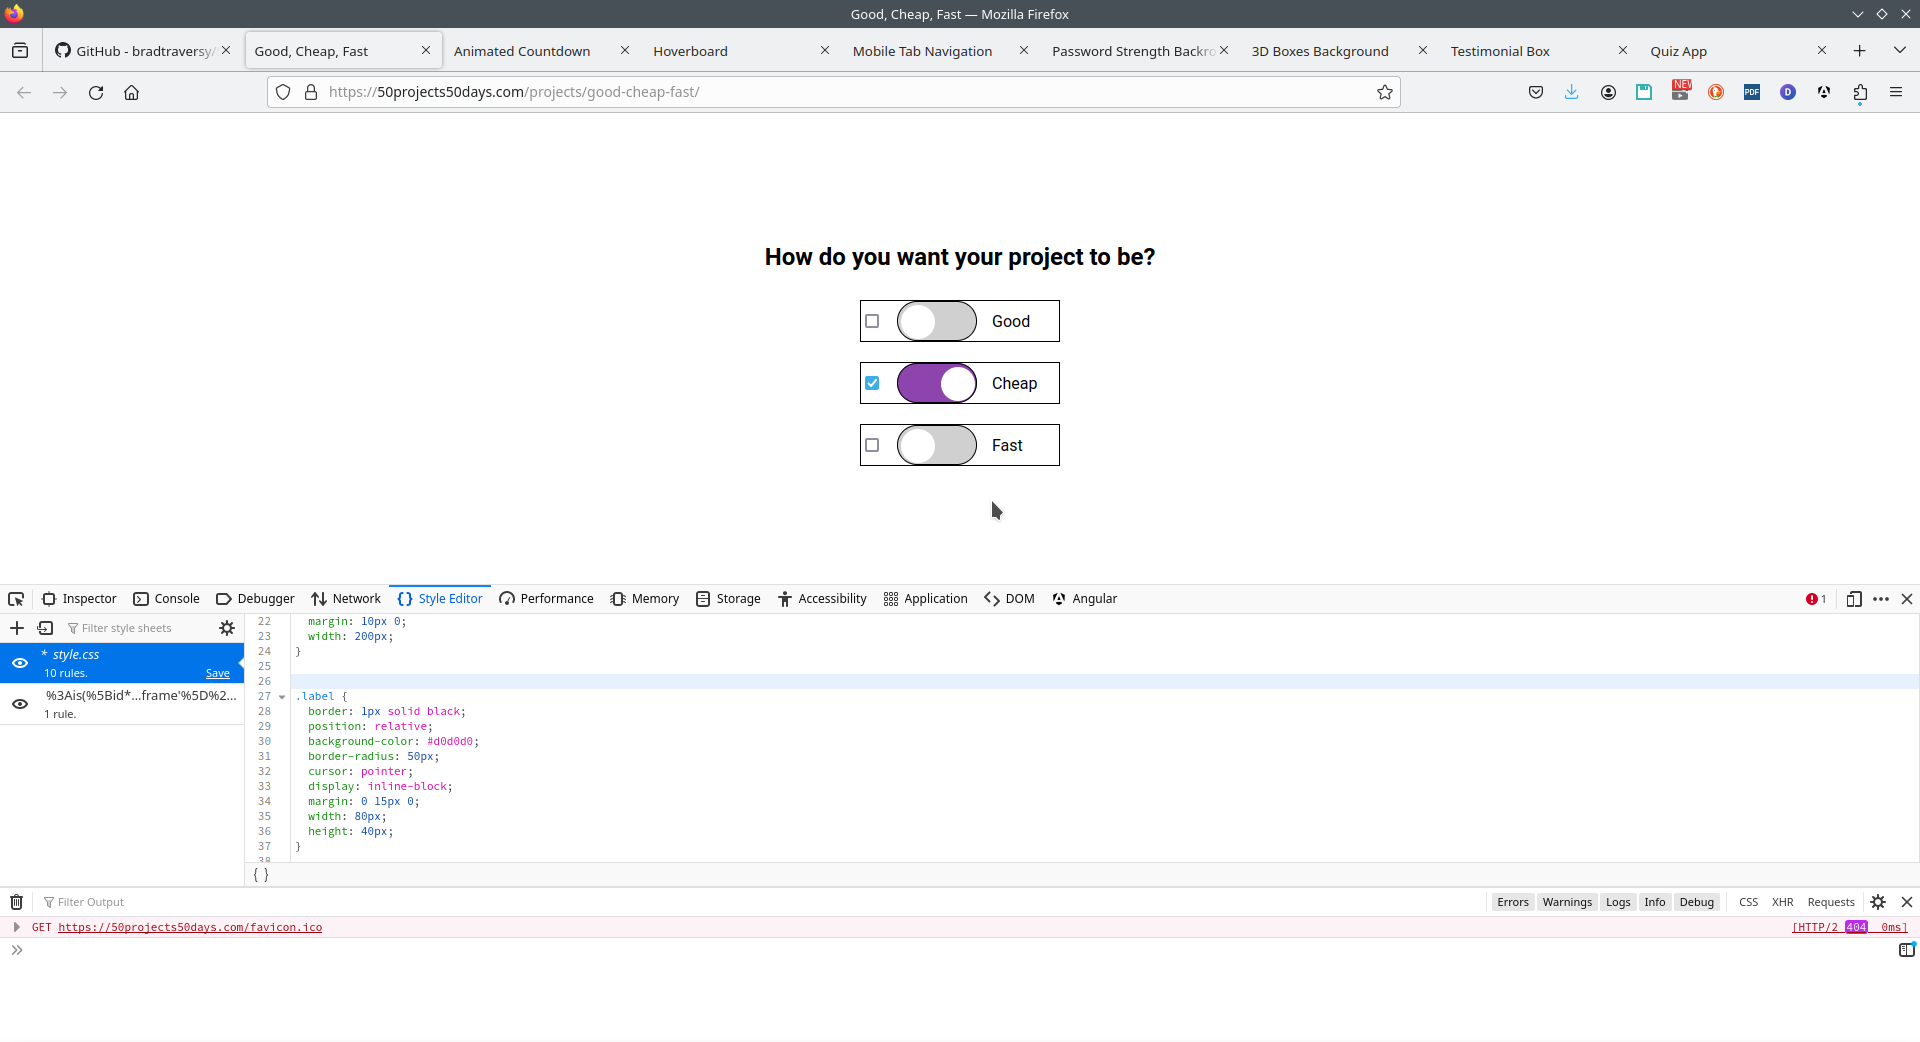View site security lock information
The width and height of the screenshot is (1920, 1042).
tap(311, 92)
